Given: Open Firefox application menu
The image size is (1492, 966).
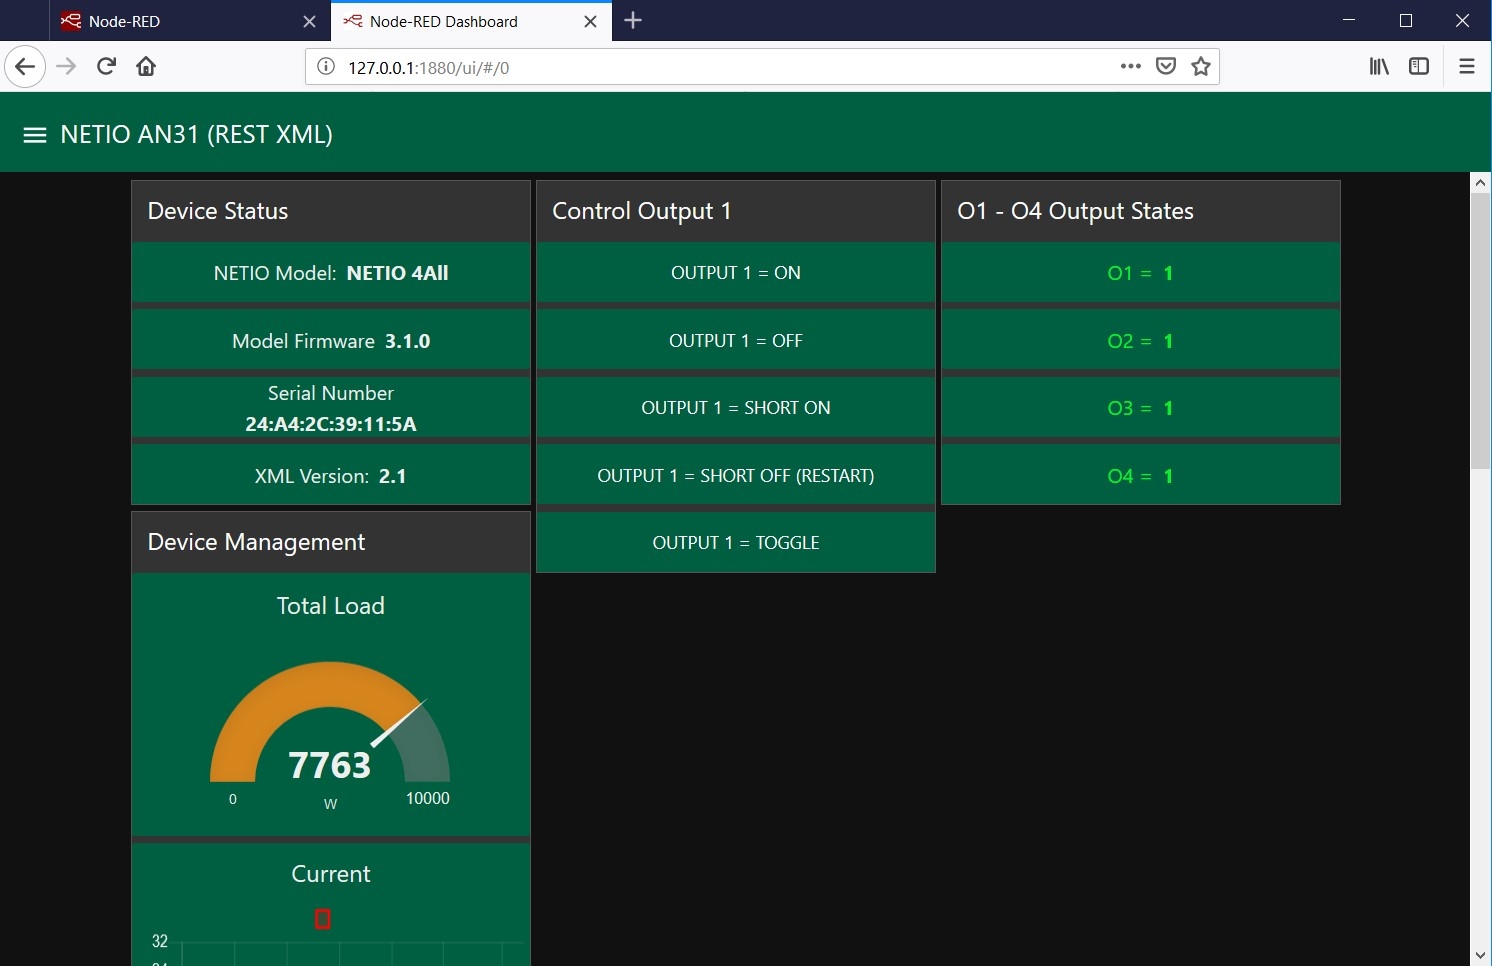Looking at the screenshot, I should [1467, 67].
